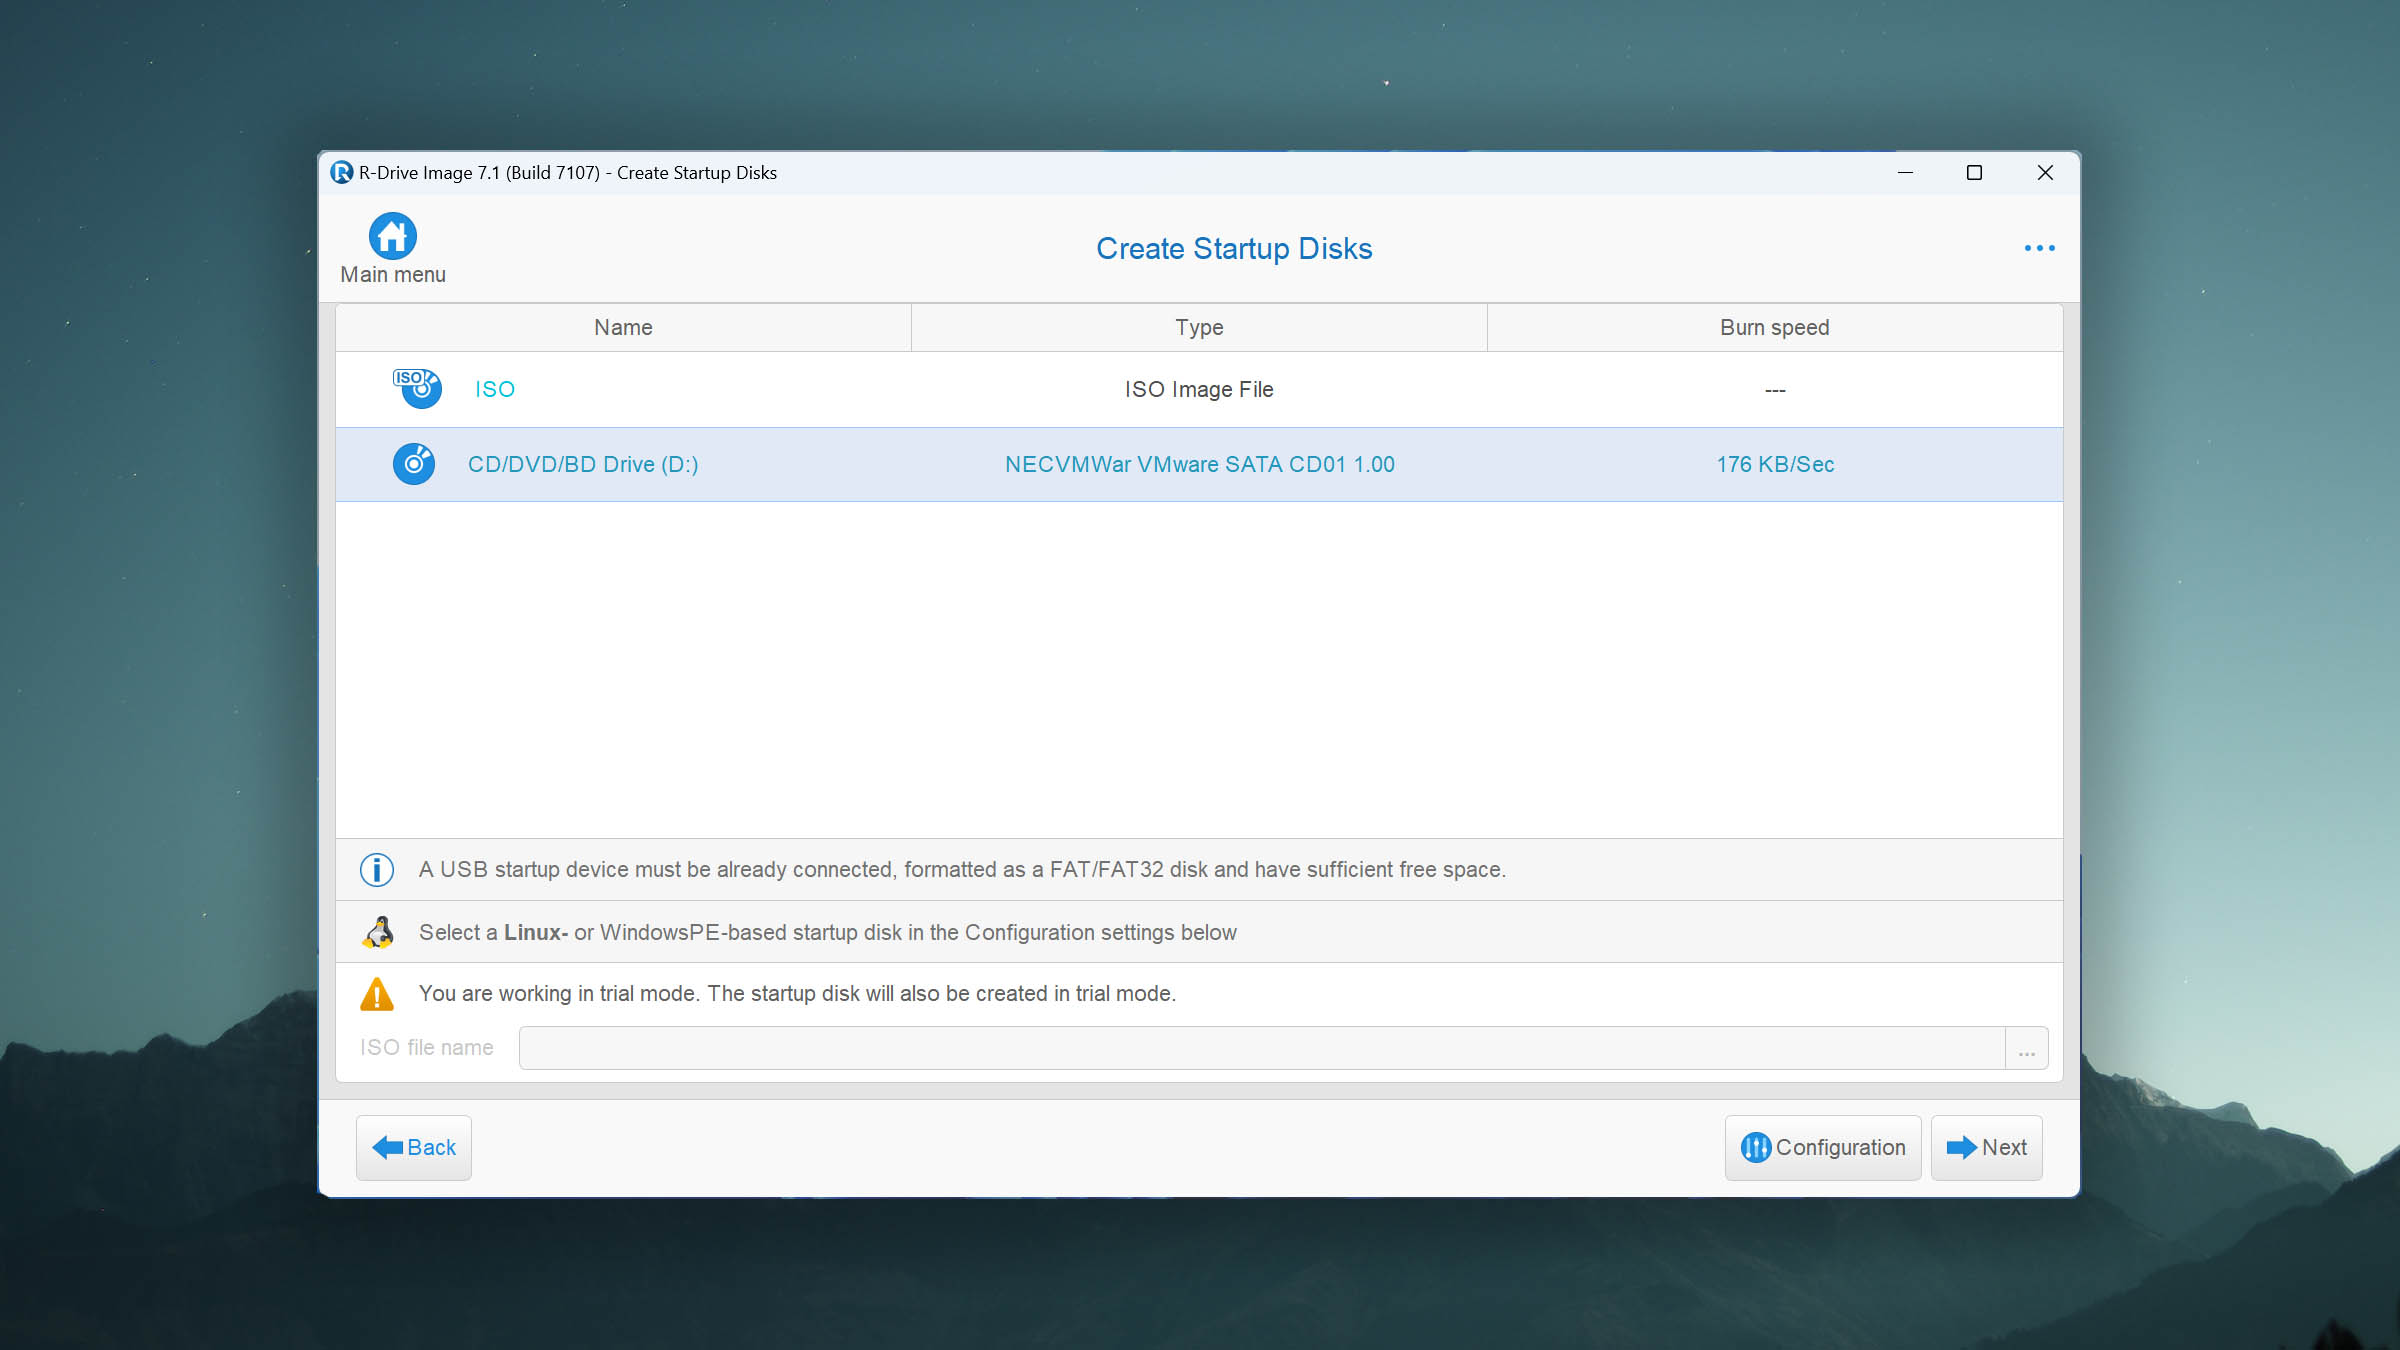The height and width of the screenshot is (1350, 2400).
Task: Sort by the Burn speed column header
Action: 1775,328
